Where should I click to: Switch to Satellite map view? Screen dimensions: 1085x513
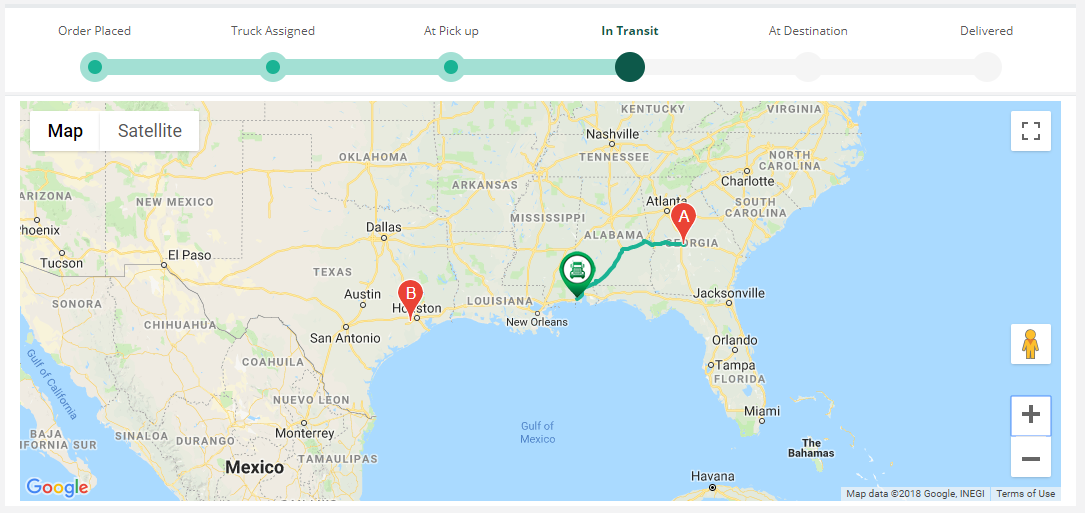tap(149, 131)
